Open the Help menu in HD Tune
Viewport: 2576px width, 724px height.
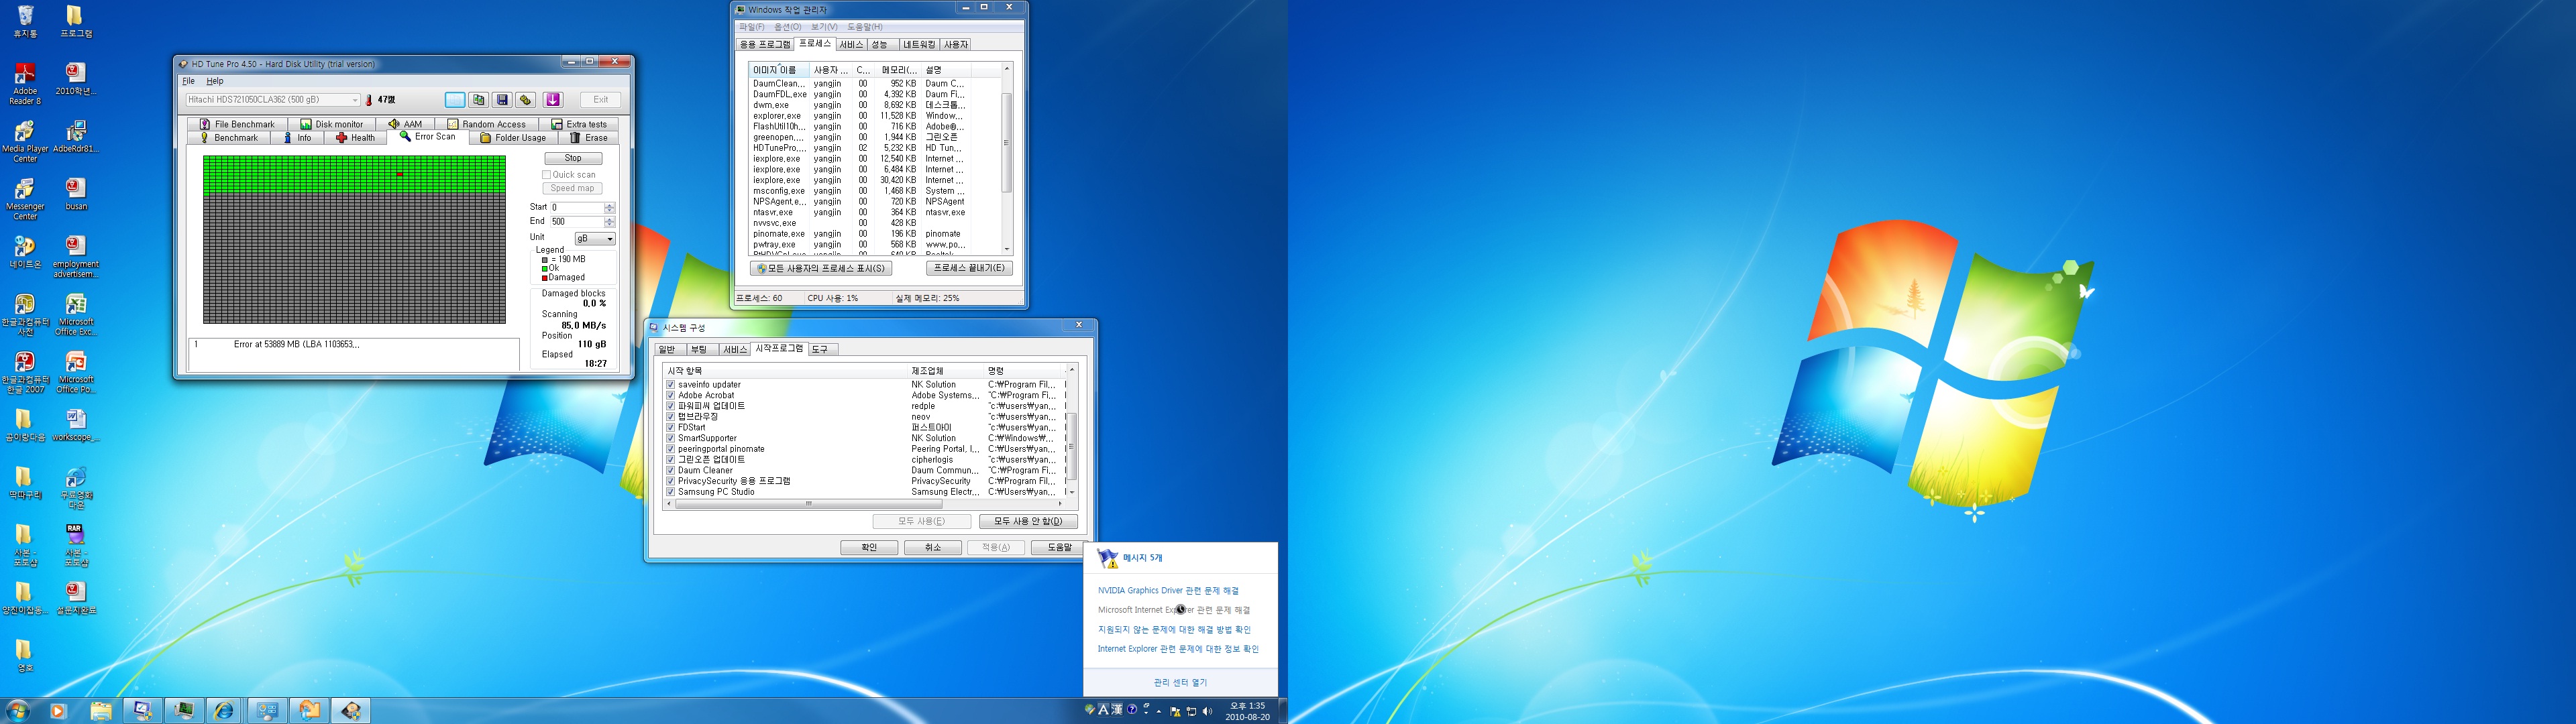pyautogui.click(x=215, y=81)
